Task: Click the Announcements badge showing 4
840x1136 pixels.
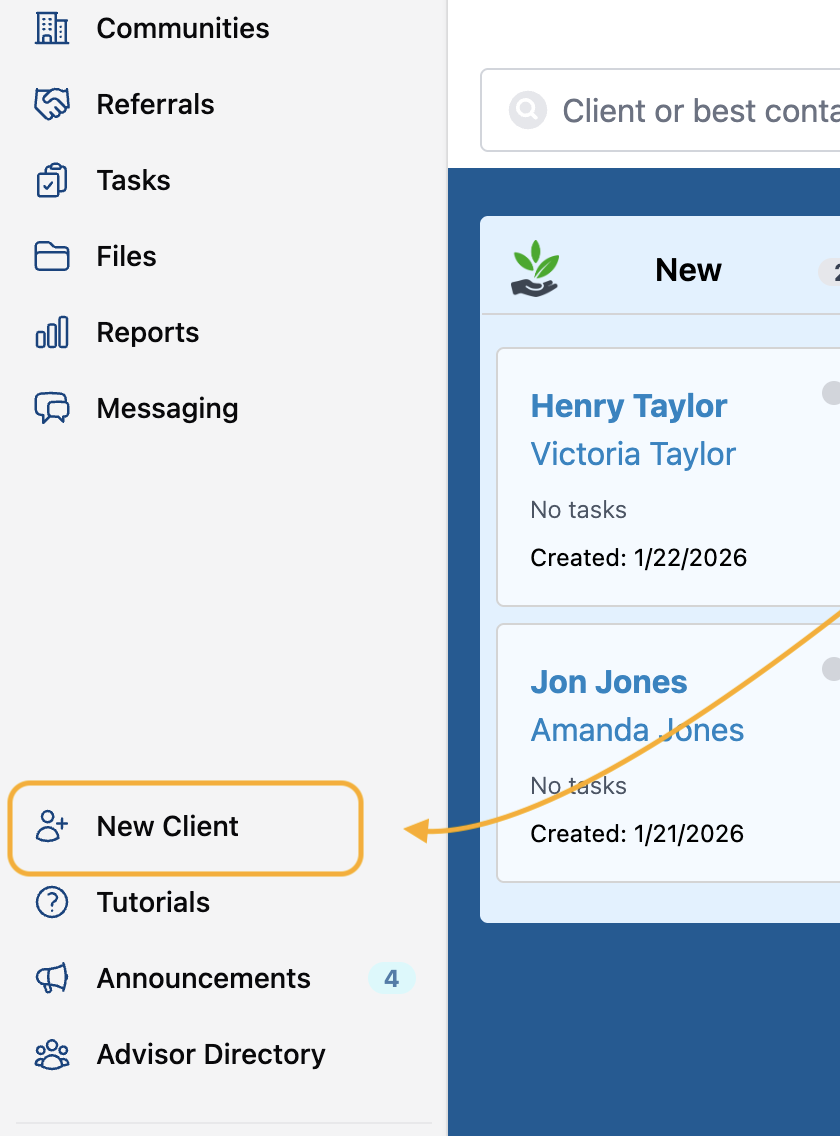Action: (x=391, y=979)
